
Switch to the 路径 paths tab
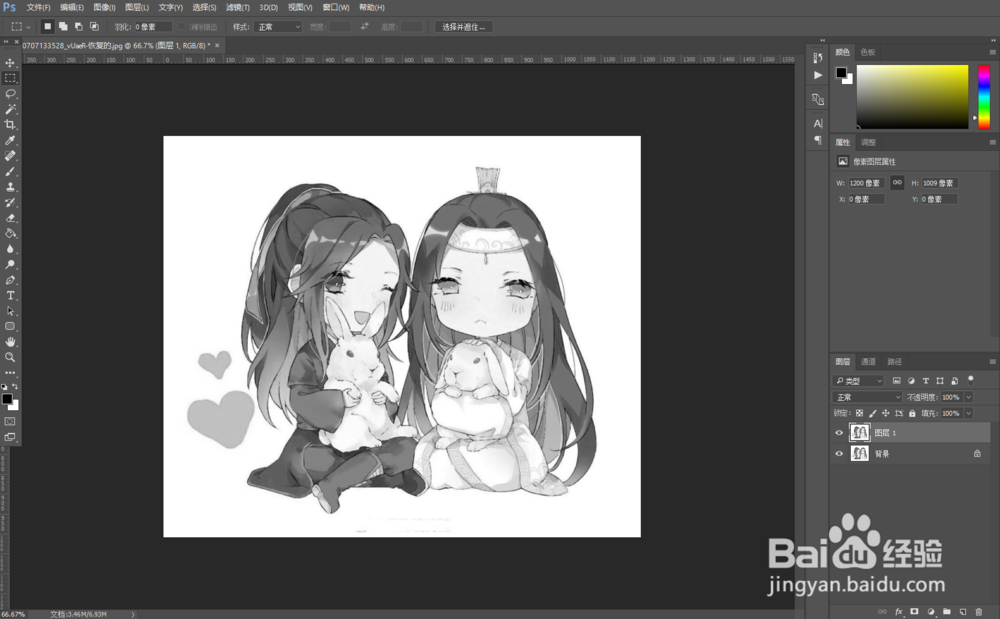(894, 361)
